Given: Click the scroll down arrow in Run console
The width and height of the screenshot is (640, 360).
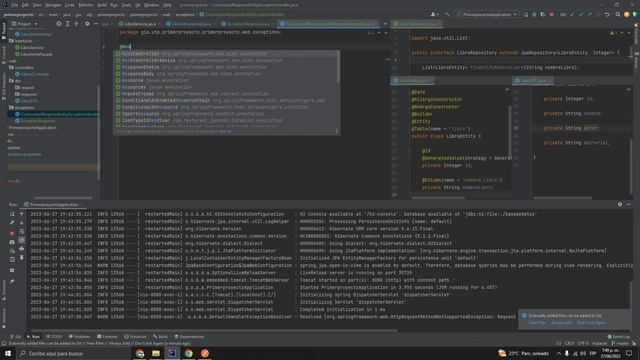Looking at the screenshot, I should pyautogui.click(x=22, y=222).
